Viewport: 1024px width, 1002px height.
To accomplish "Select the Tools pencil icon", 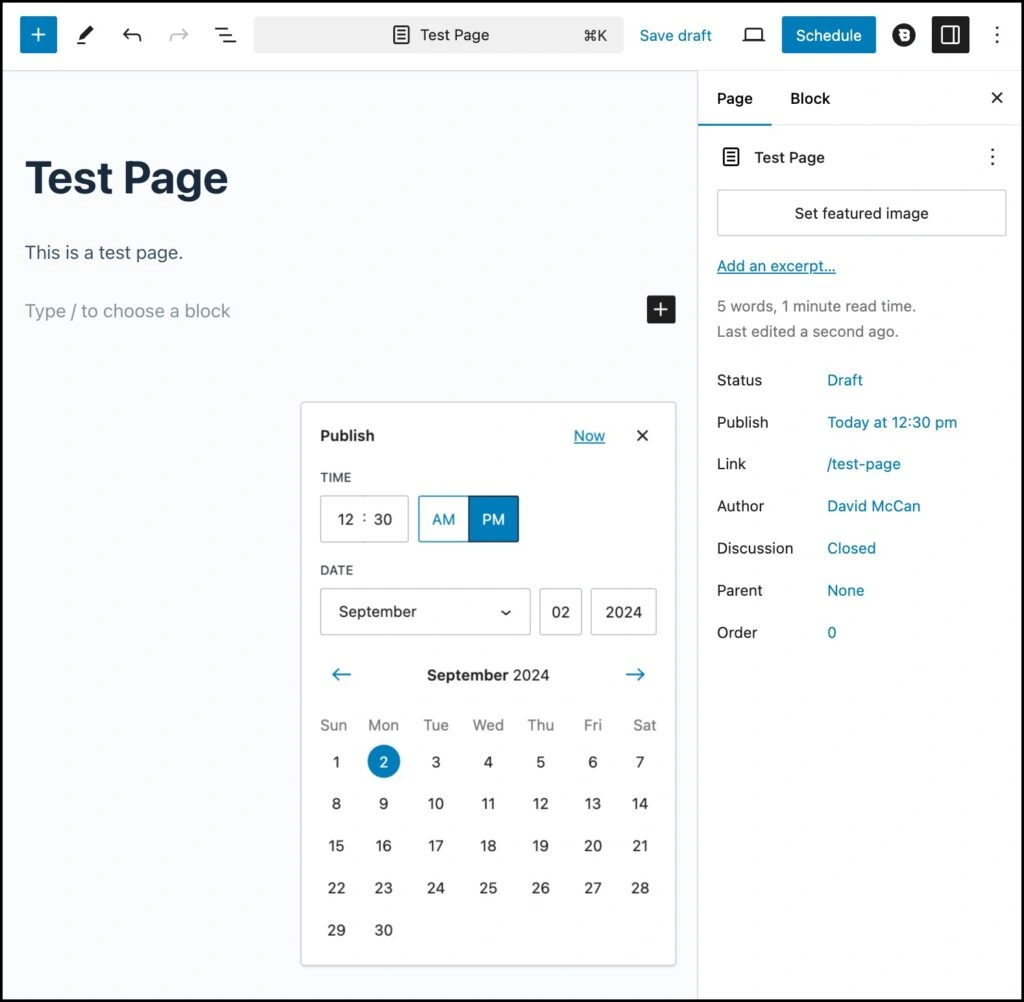I will tap(84, 34).
